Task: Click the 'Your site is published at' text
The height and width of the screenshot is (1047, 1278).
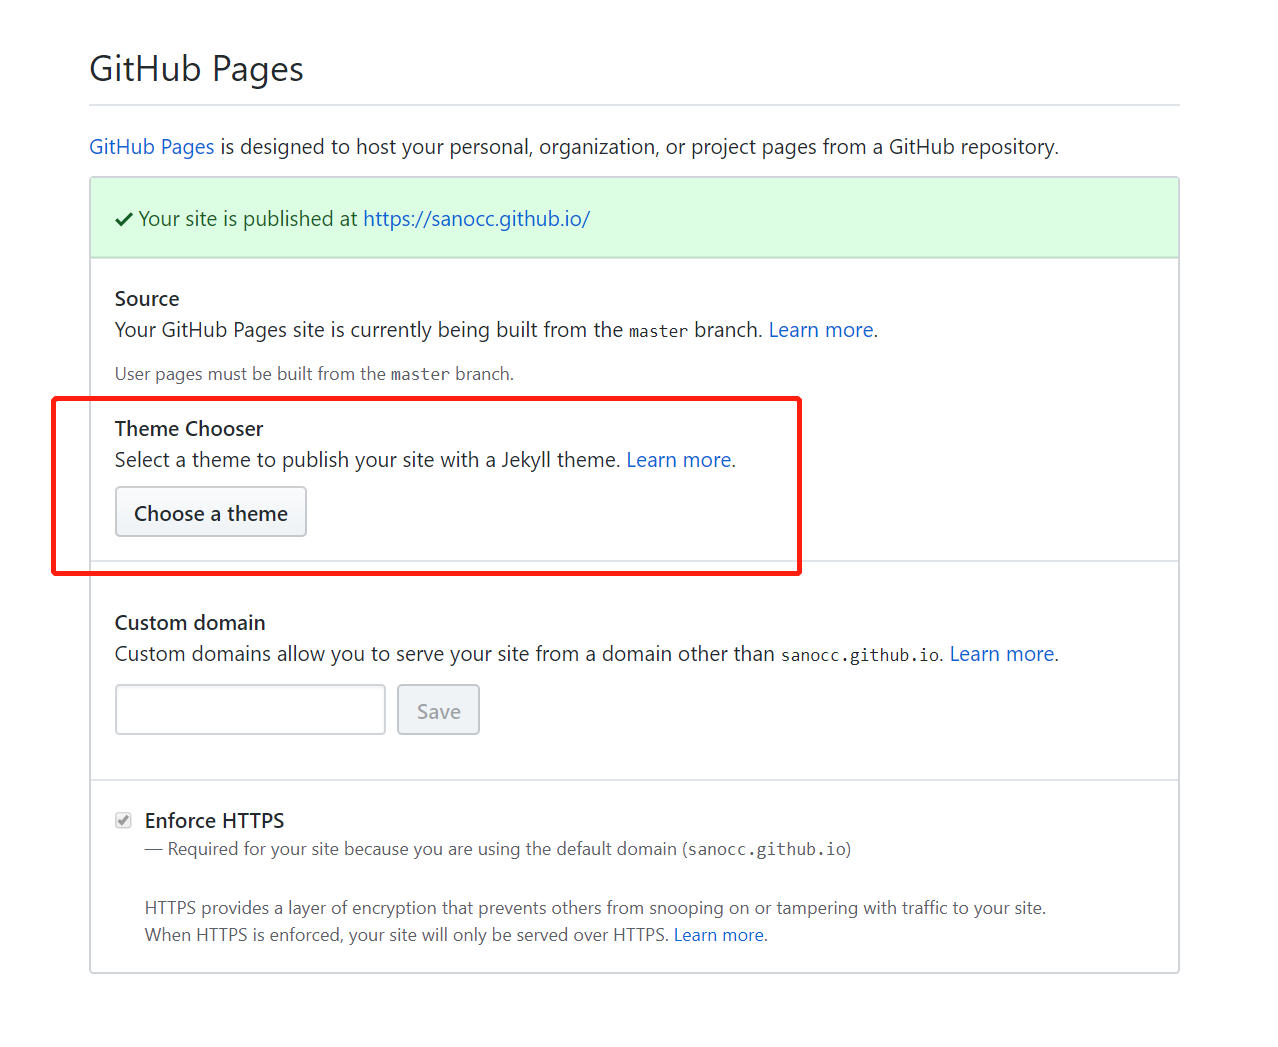Action: click(248, 219)
